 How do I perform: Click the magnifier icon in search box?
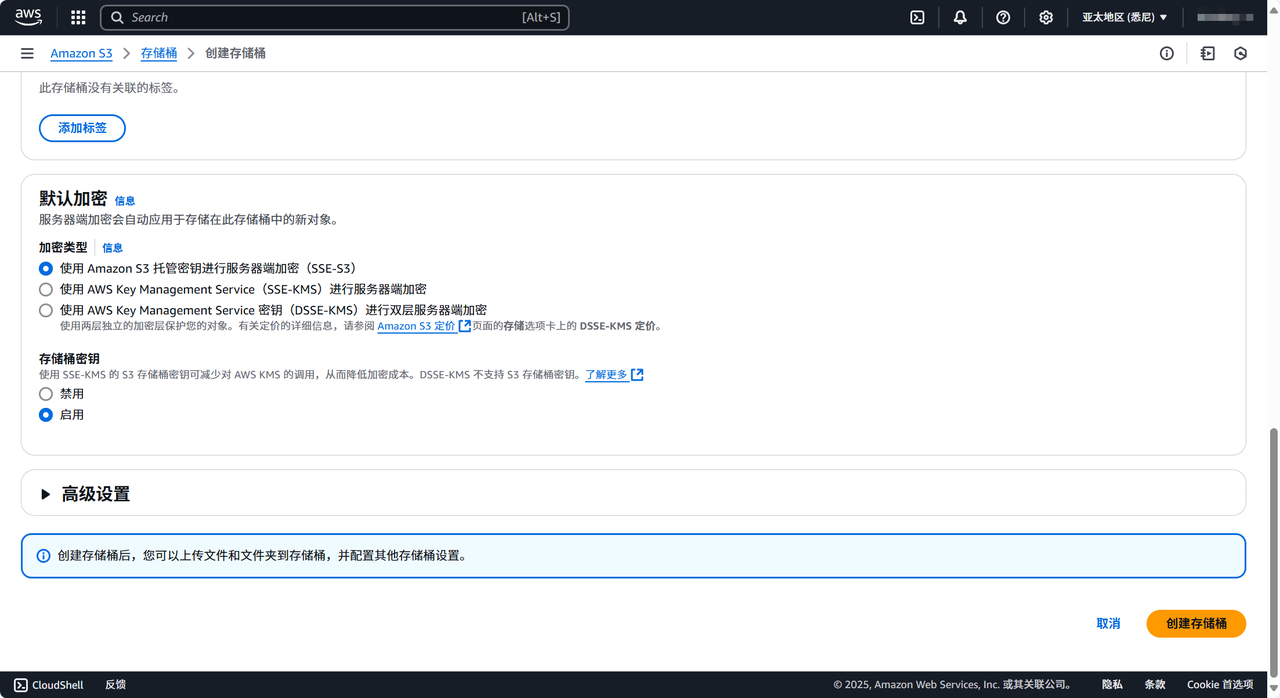[x=117, y=17]
